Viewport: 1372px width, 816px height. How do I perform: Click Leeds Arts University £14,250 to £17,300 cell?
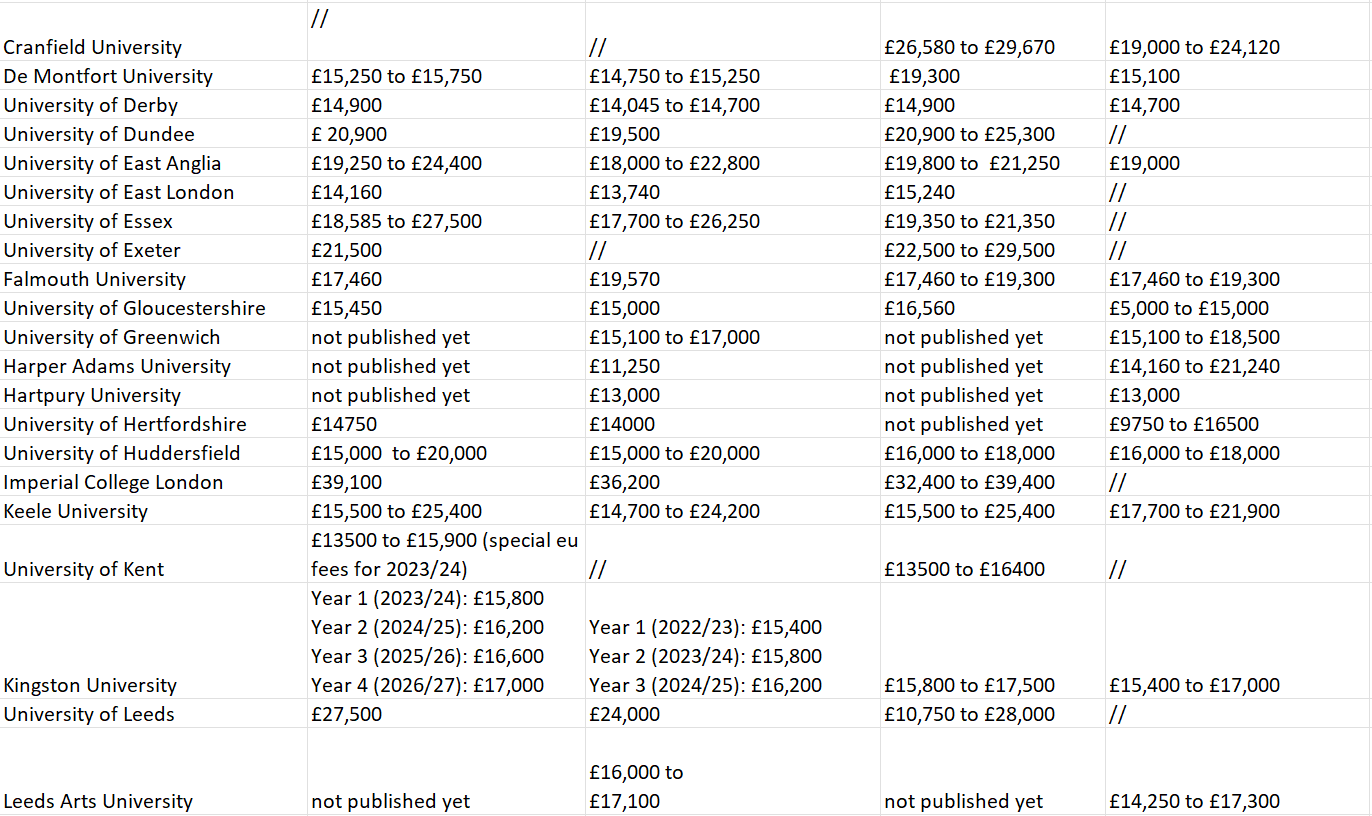click(x=1194, y=801)
